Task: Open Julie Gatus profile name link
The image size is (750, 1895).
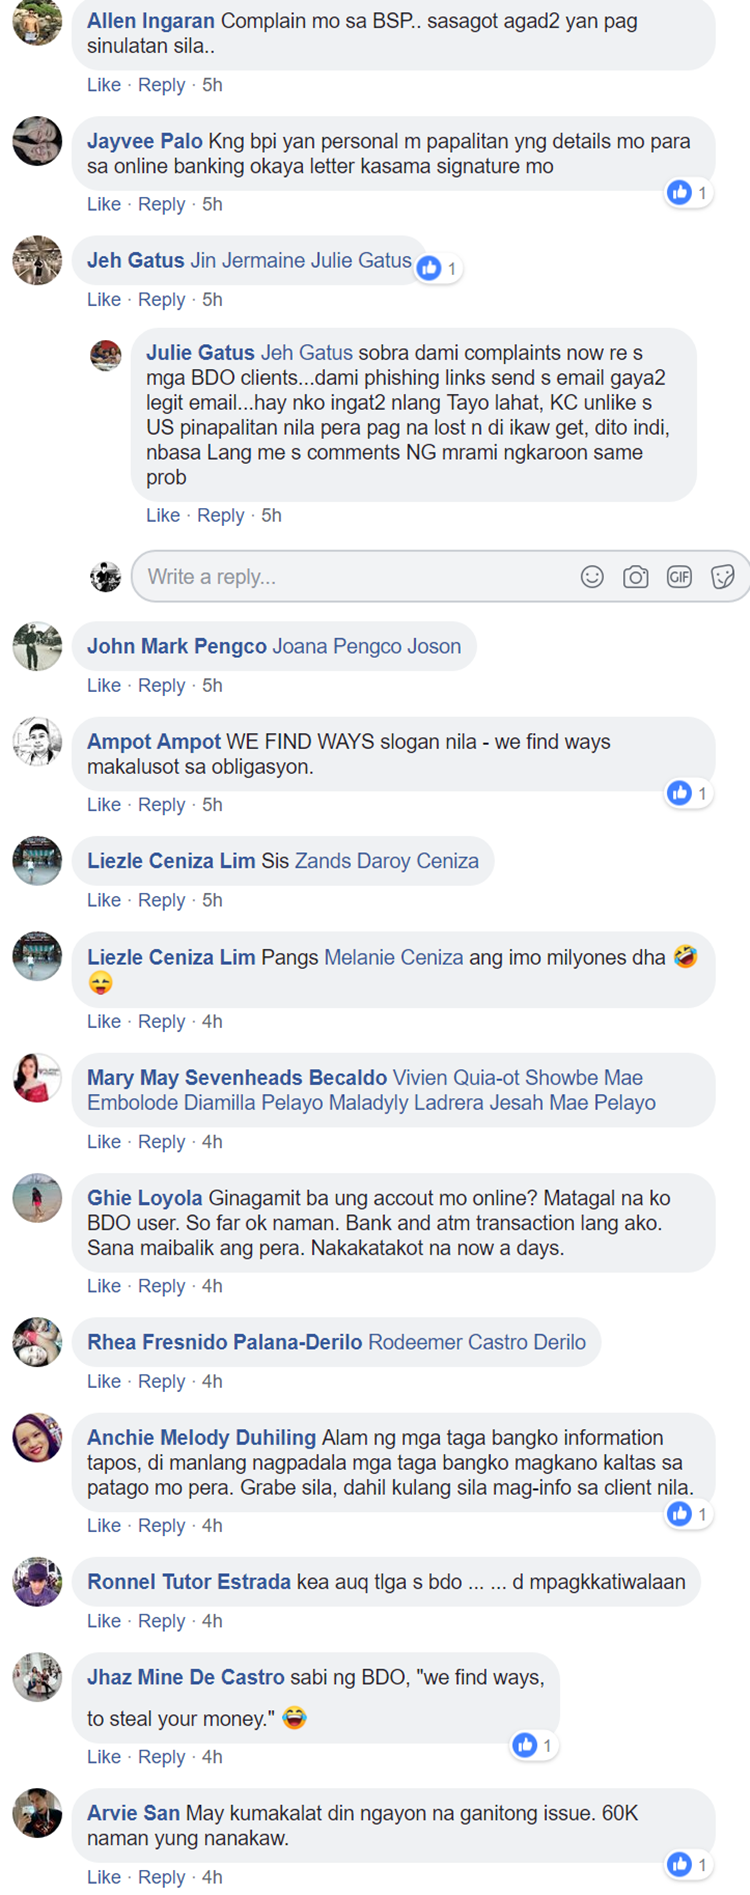Action: [200, 353]
